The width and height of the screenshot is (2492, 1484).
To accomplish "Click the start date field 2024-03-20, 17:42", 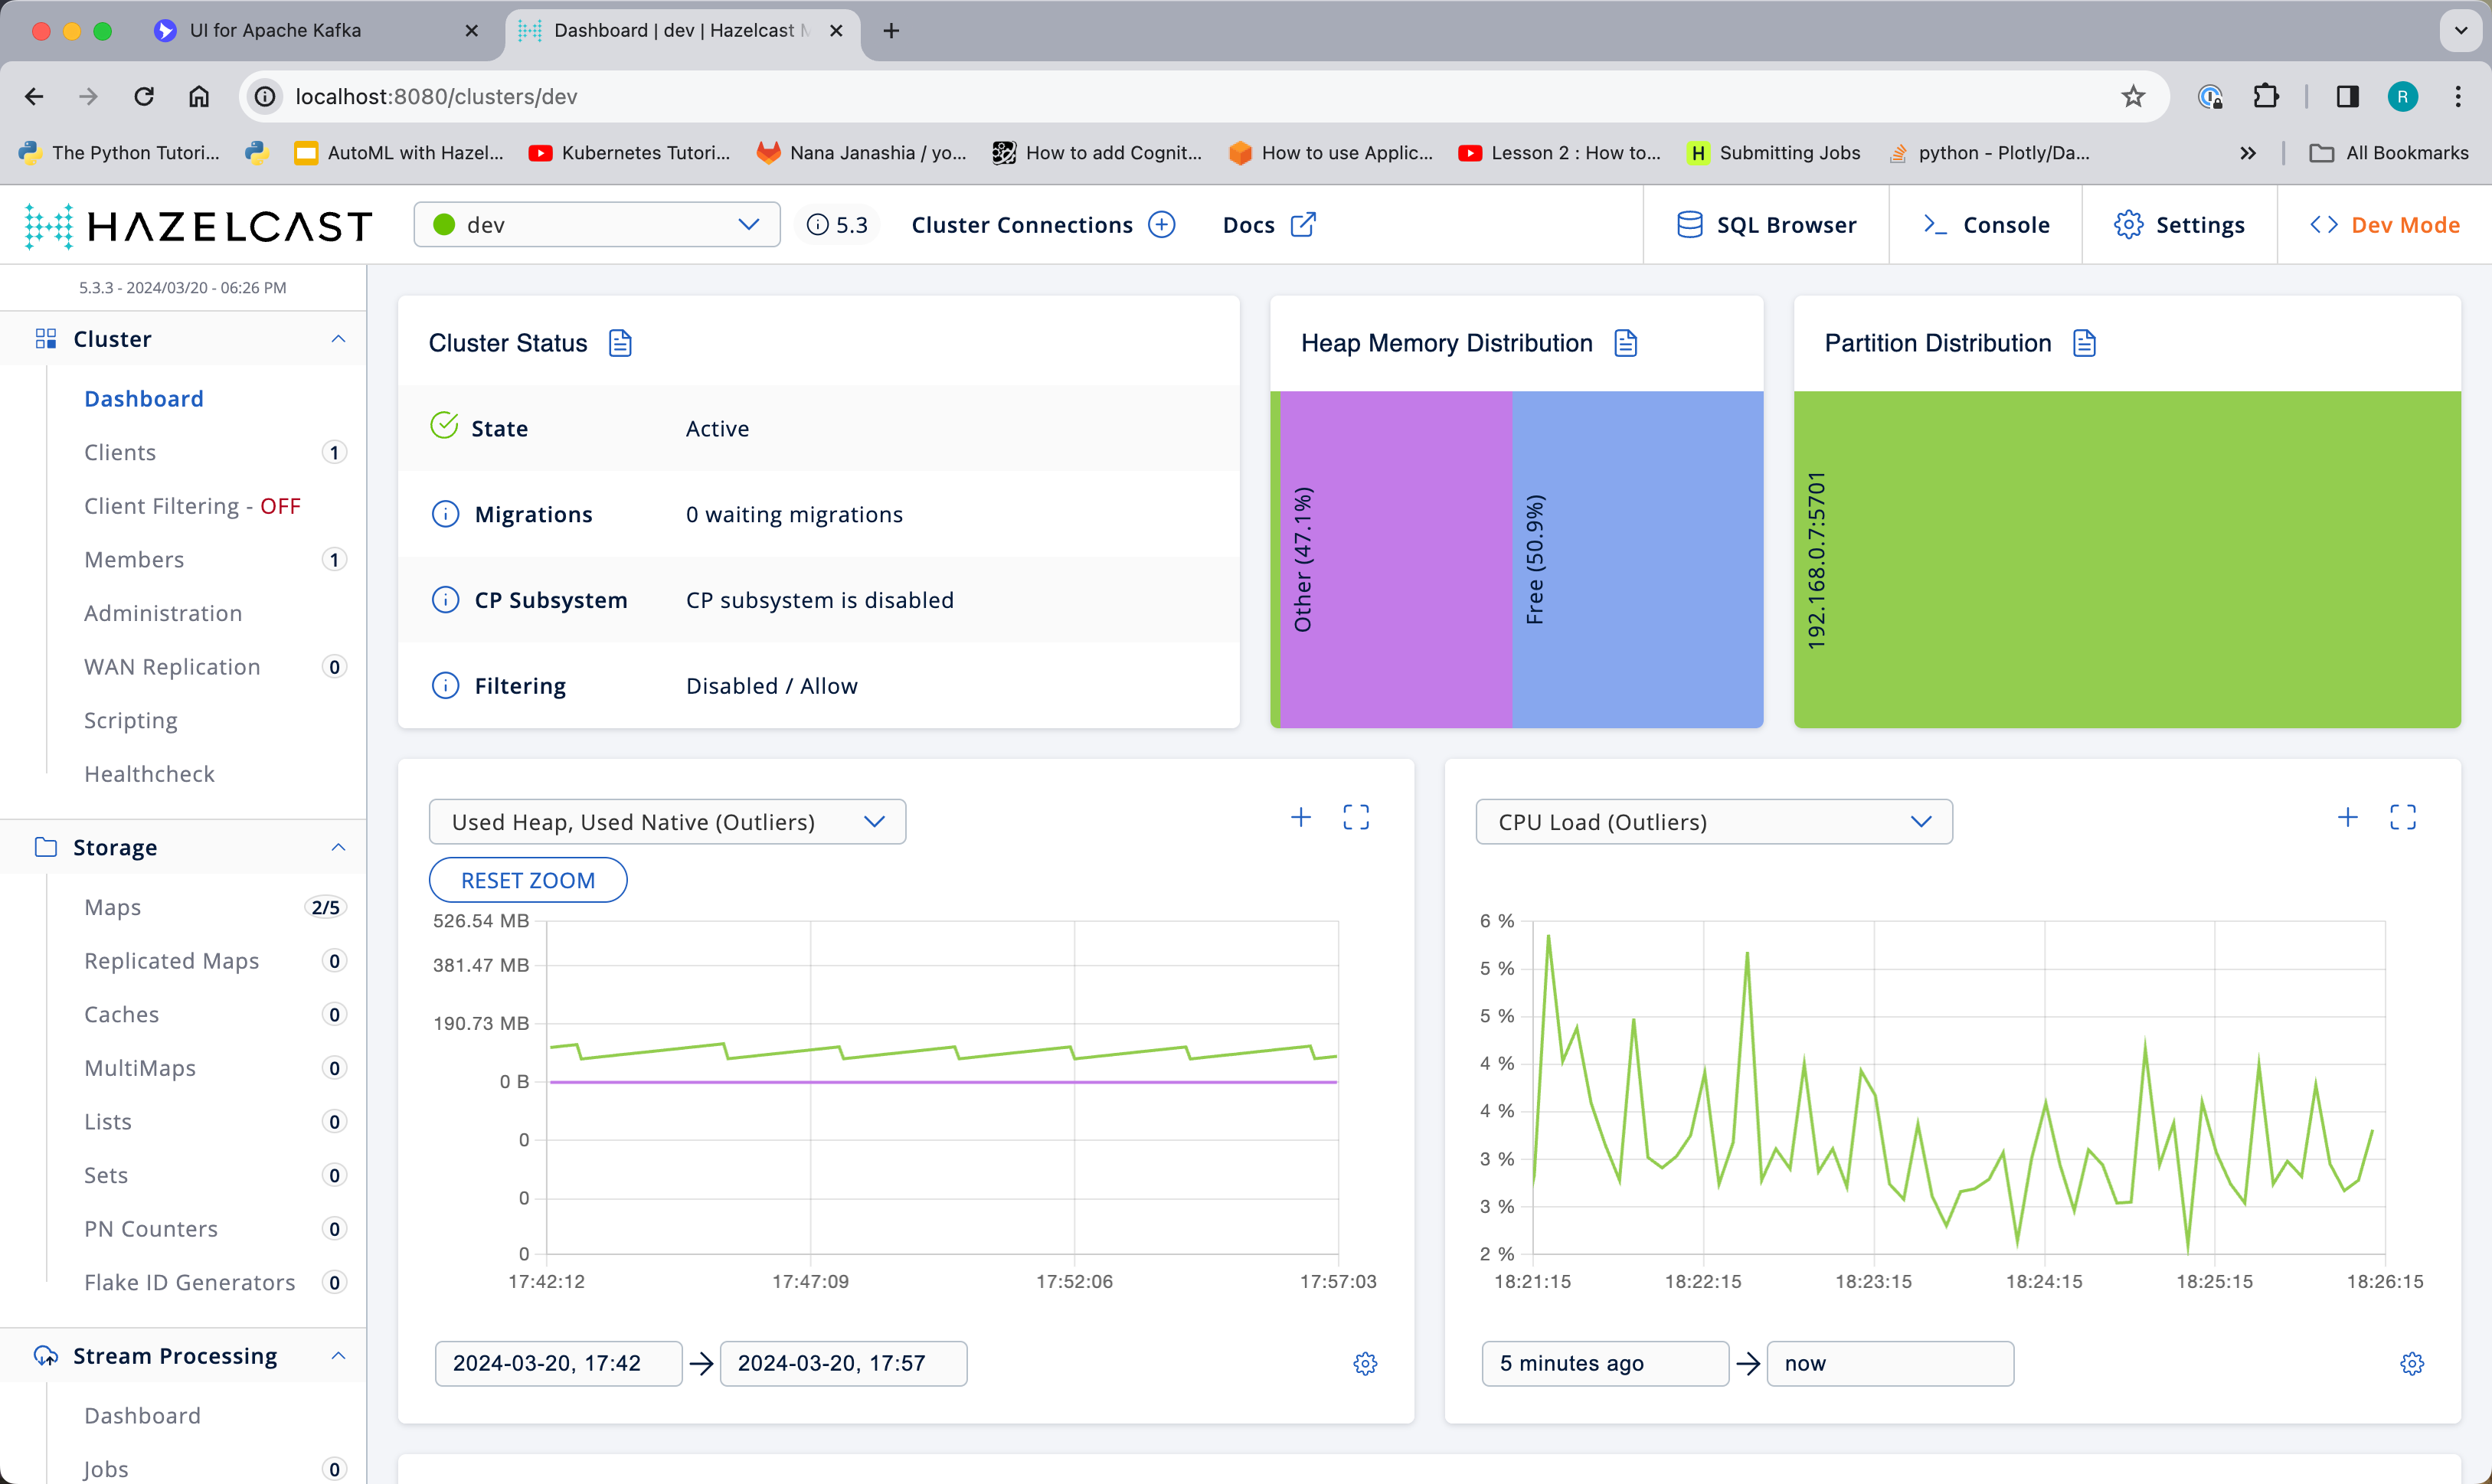I will pos(558,1363).
